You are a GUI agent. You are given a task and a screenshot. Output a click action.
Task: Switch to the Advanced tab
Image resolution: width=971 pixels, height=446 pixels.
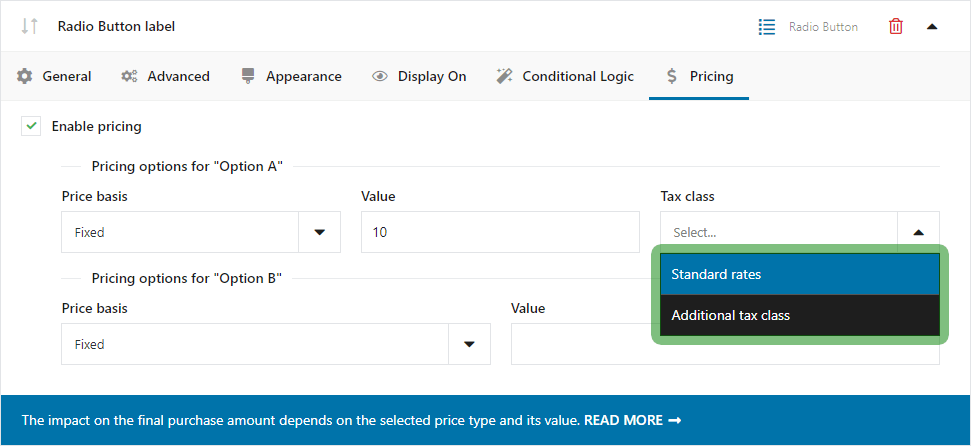pos(165,76)
